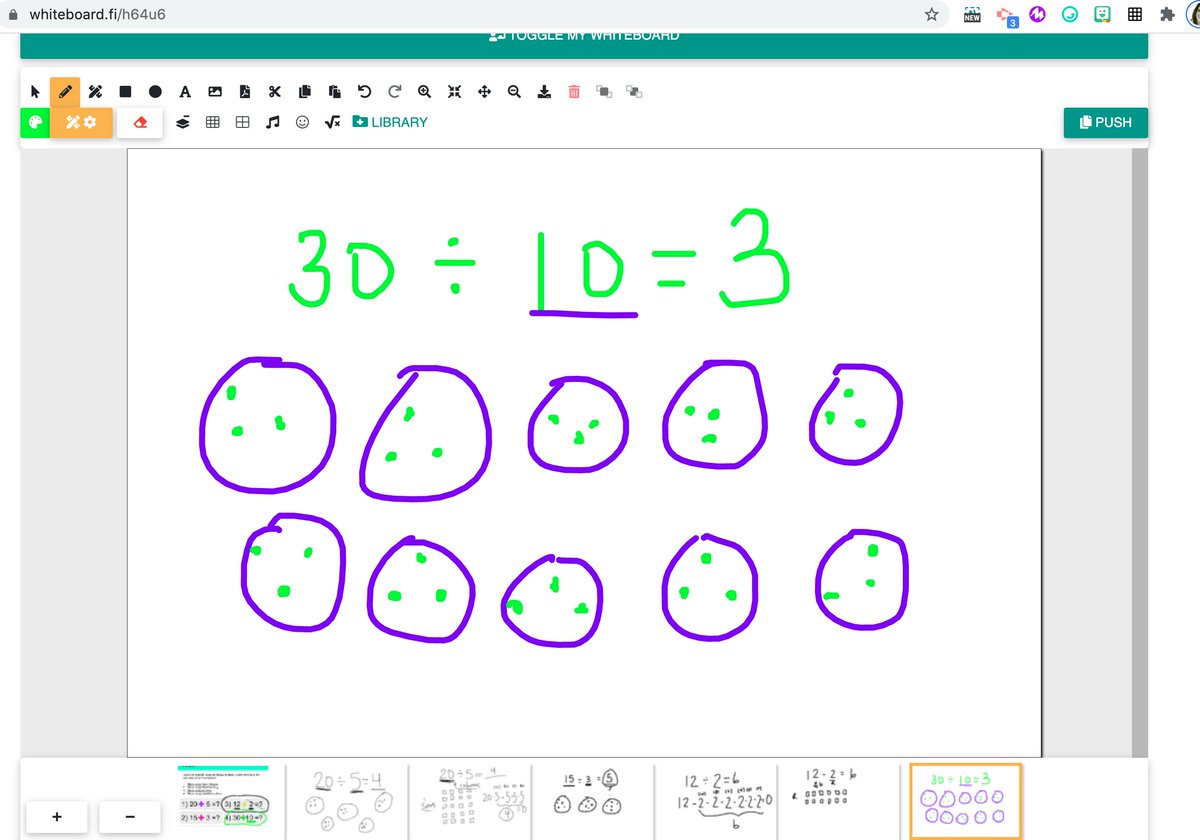Open the math equation editor
The image size is (1200, 840).
coord(333,122)
